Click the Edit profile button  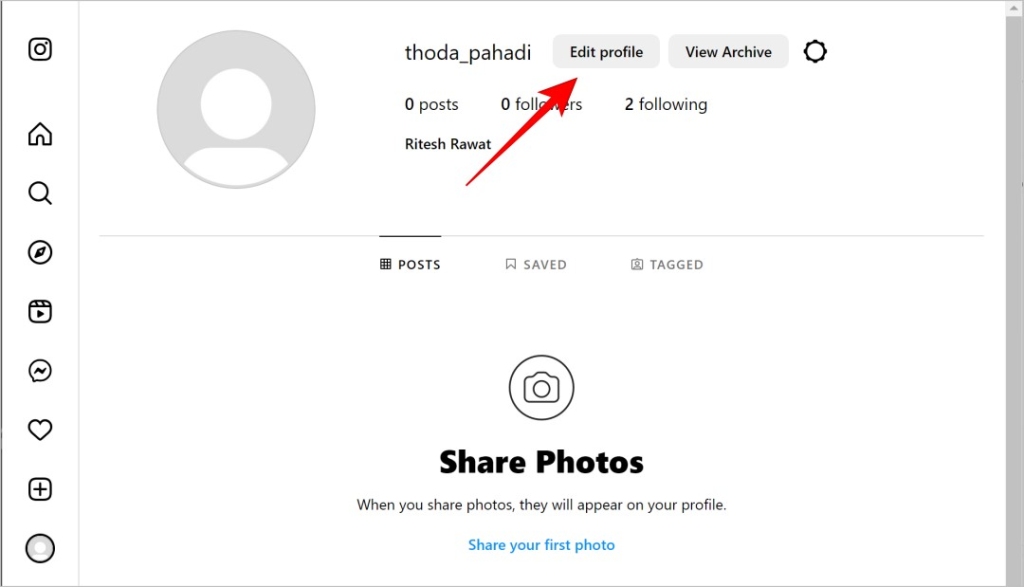[x=606, y=52]
